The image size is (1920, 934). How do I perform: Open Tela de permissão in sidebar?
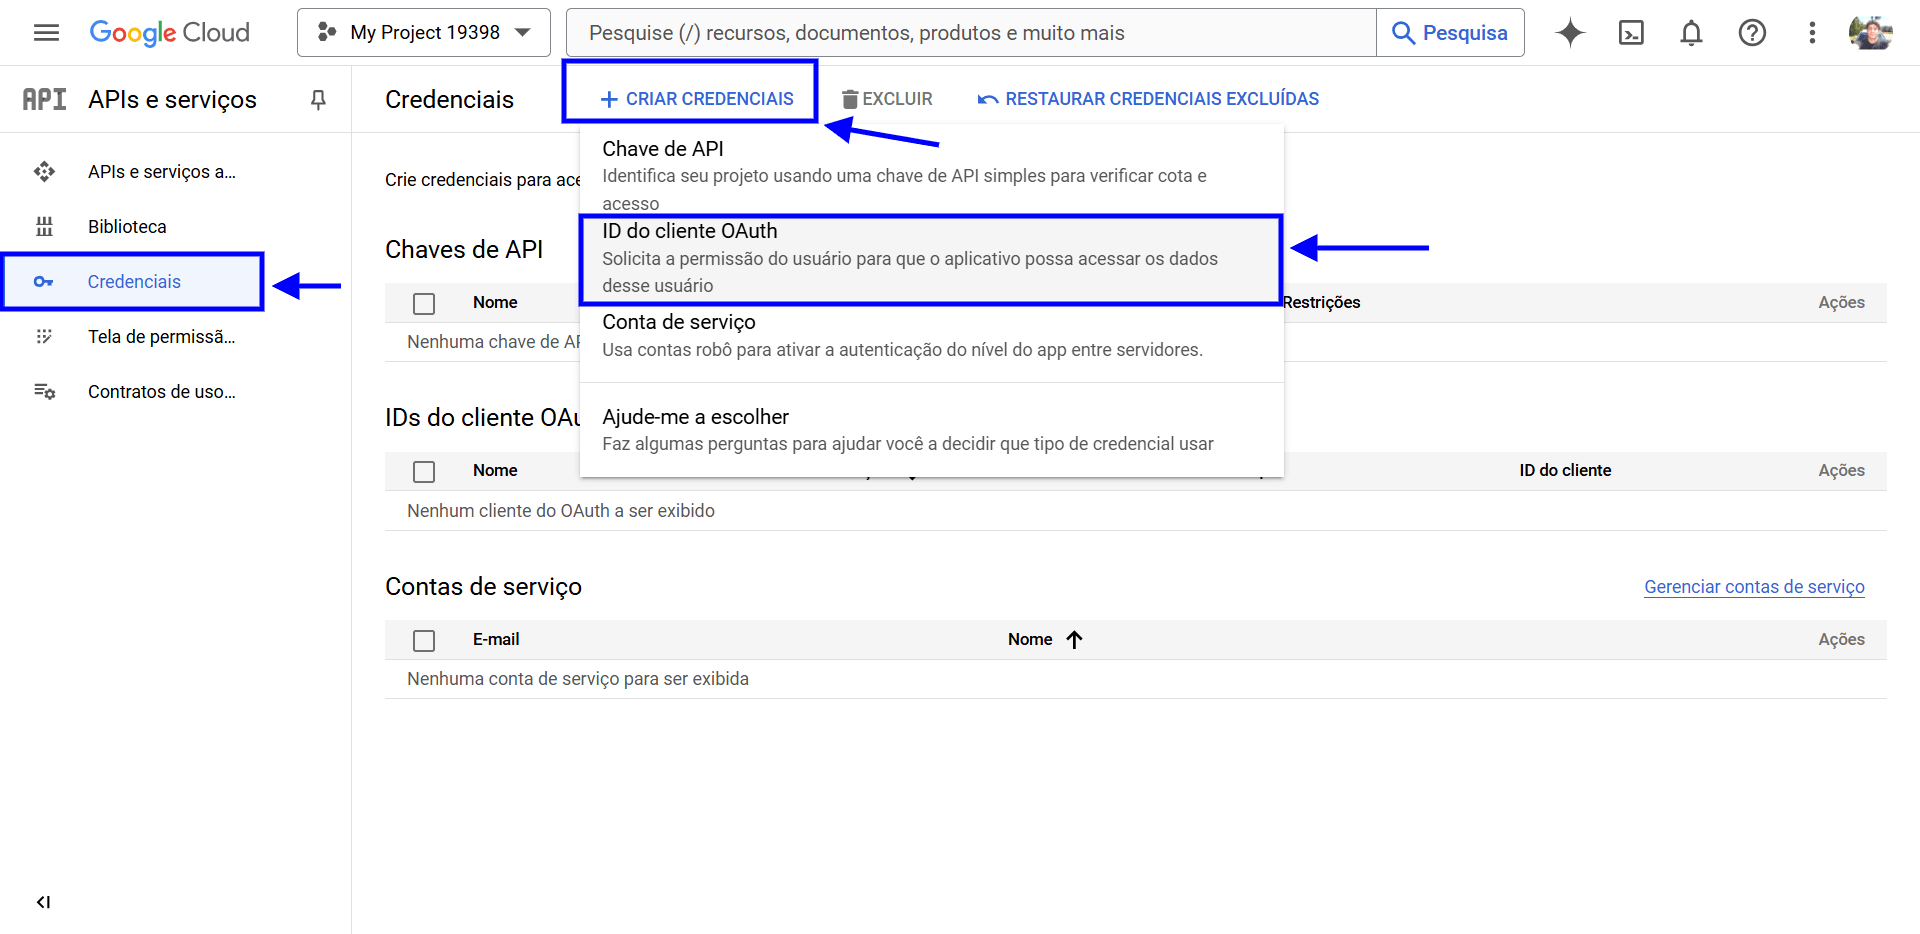pyautogui.click(x=162, y=337)
